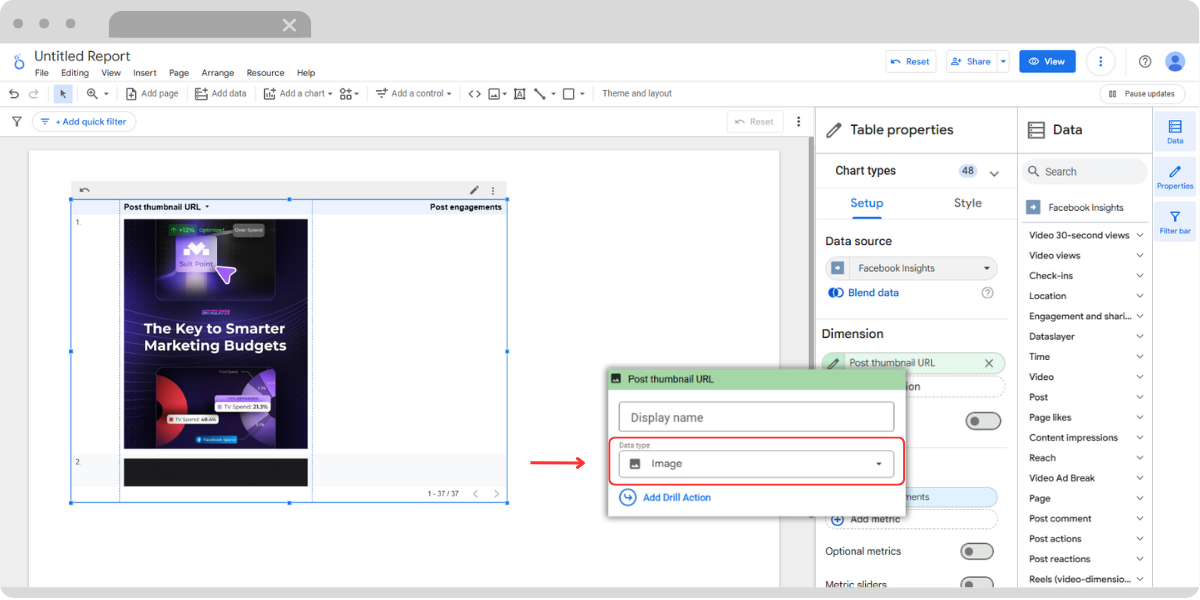Open the embed URL tool (<>)
Viewport: 1200px width, 600px height.
(474, 93)
